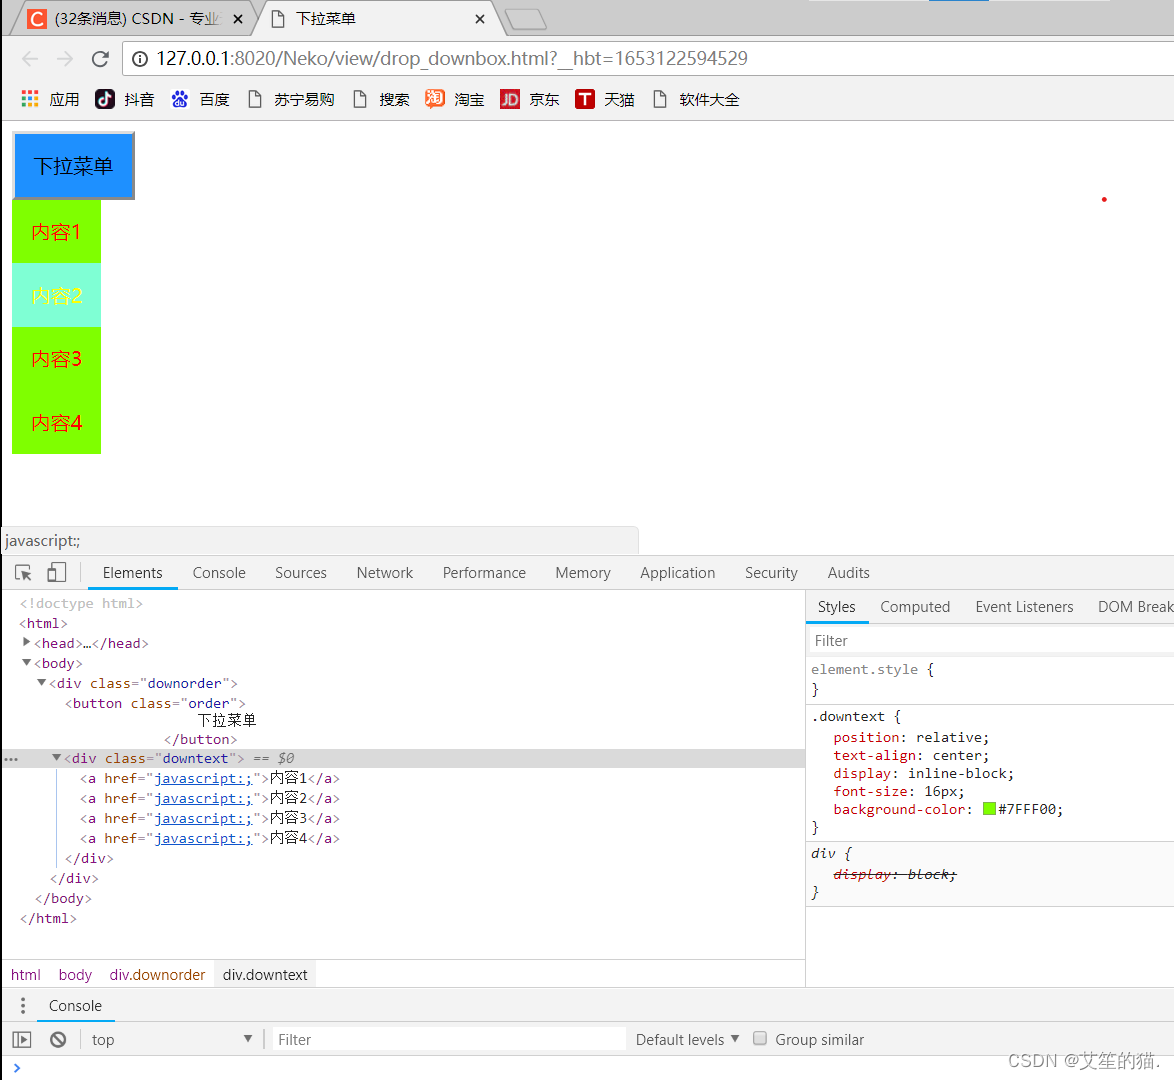Screen dimensions: 1174x1080
Task: Toggle the device toolbar icon
Action: [x=57, y=573]
